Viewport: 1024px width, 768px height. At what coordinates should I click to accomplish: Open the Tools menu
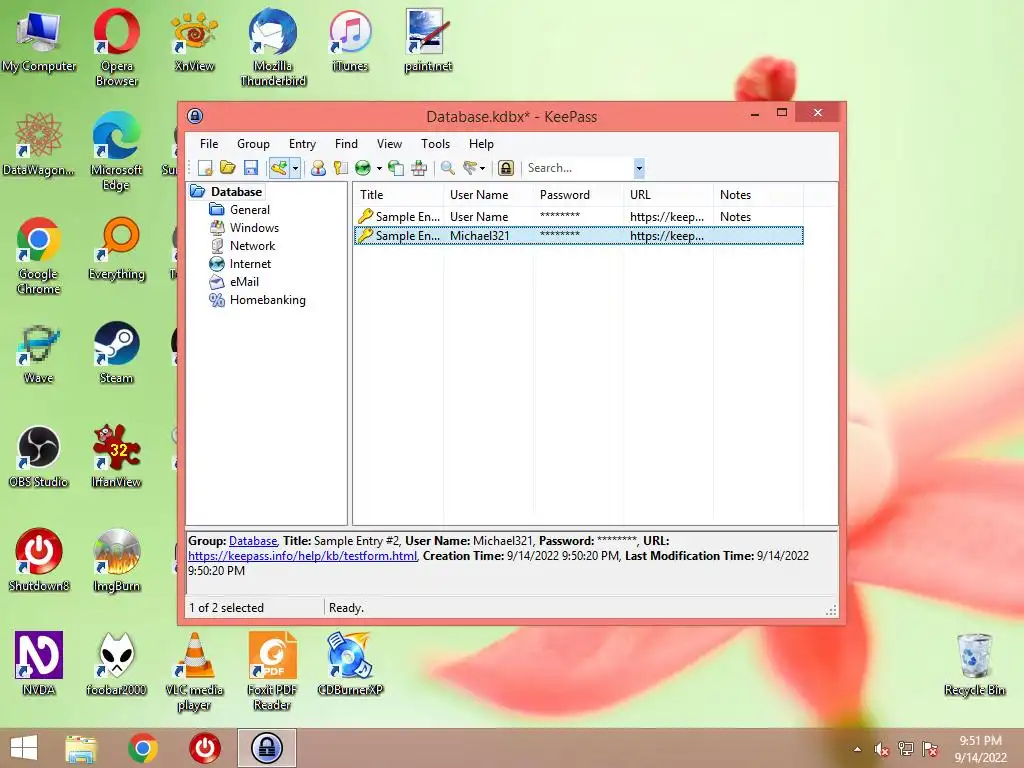436,144
